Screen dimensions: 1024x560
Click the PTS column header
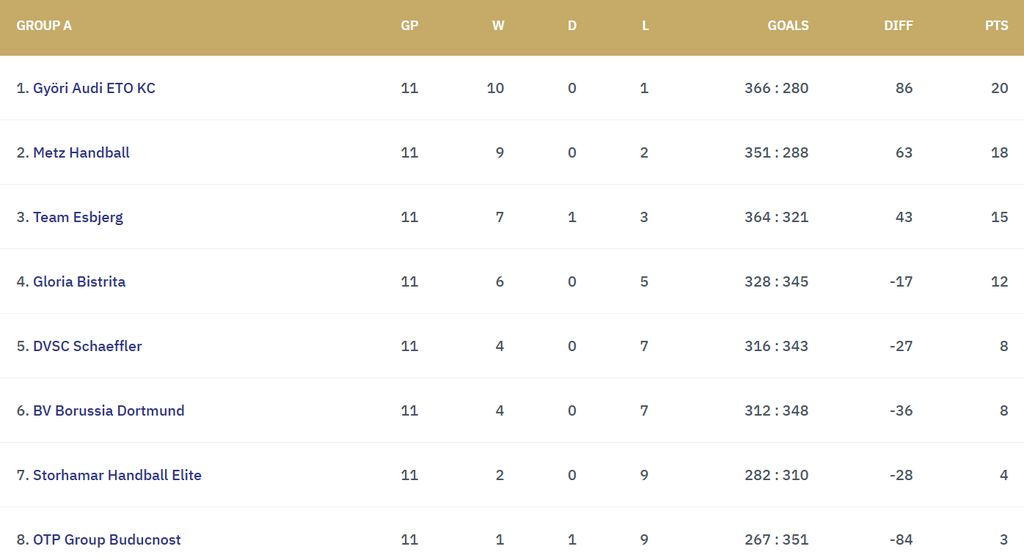coord(996,26)
